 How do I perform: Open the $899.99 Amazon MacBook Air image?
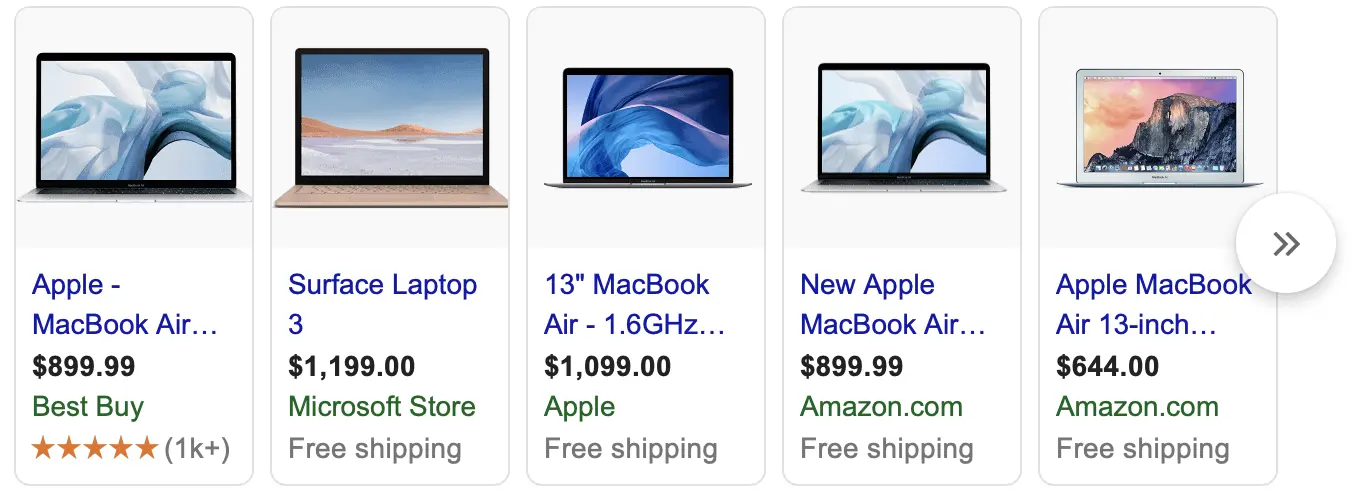(x=902, y=128)
